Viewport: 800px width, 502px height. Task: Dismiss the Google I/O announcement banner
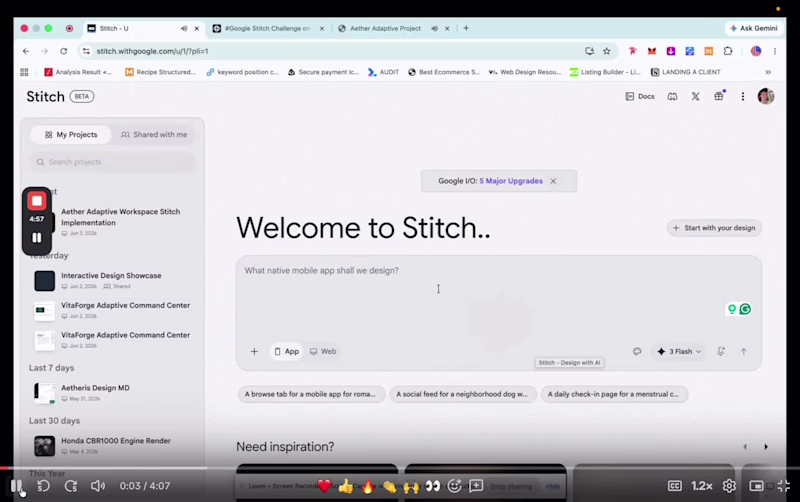pos(553,181)
